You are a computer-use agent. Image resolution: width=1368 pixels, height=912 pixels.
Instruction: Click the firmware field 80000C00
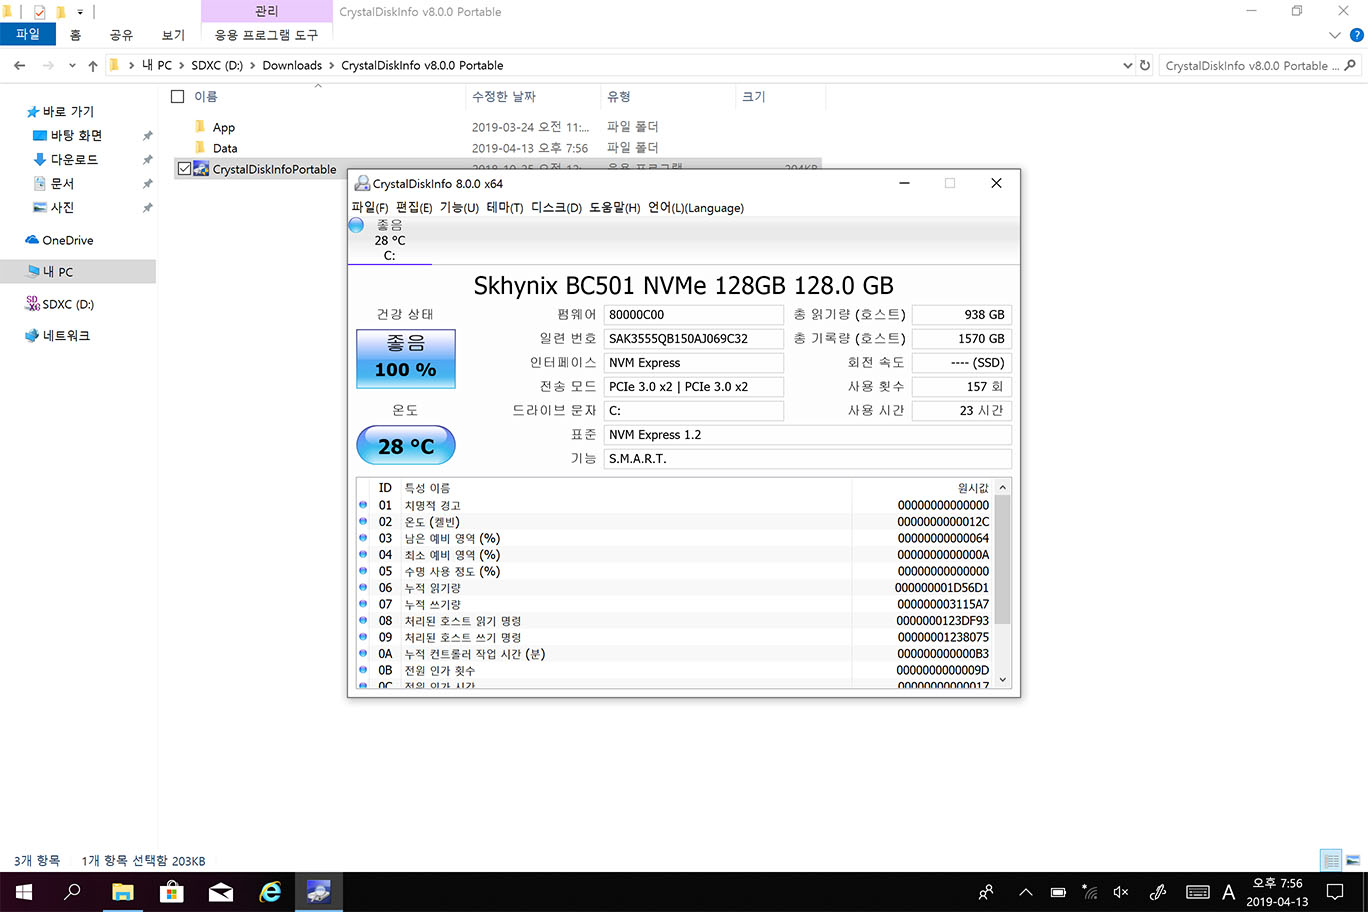694,314
